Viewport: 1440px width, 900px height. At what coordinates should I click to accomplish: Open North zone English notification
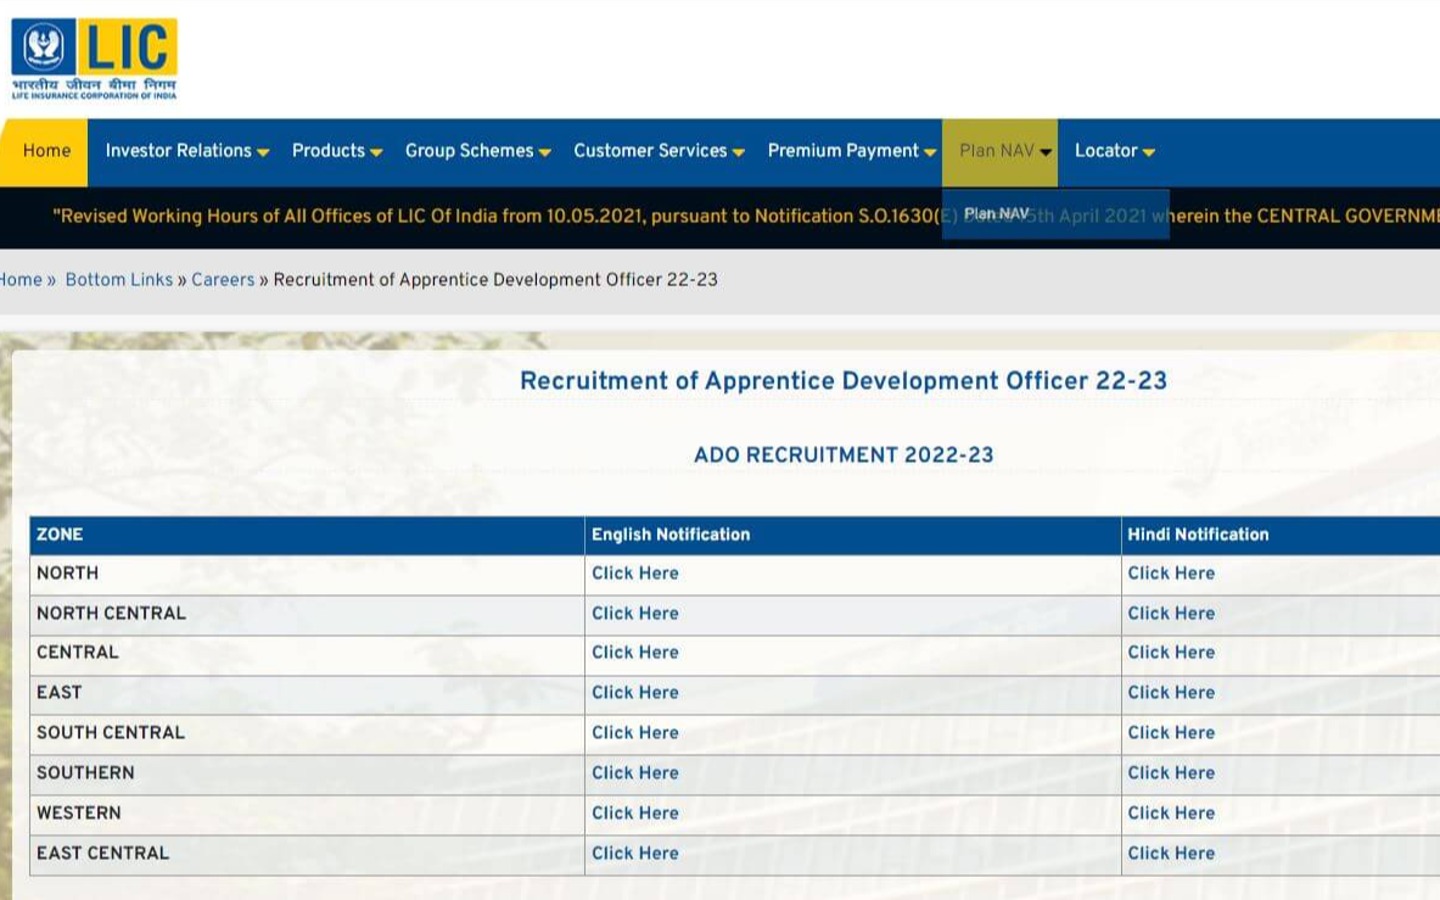635,573
